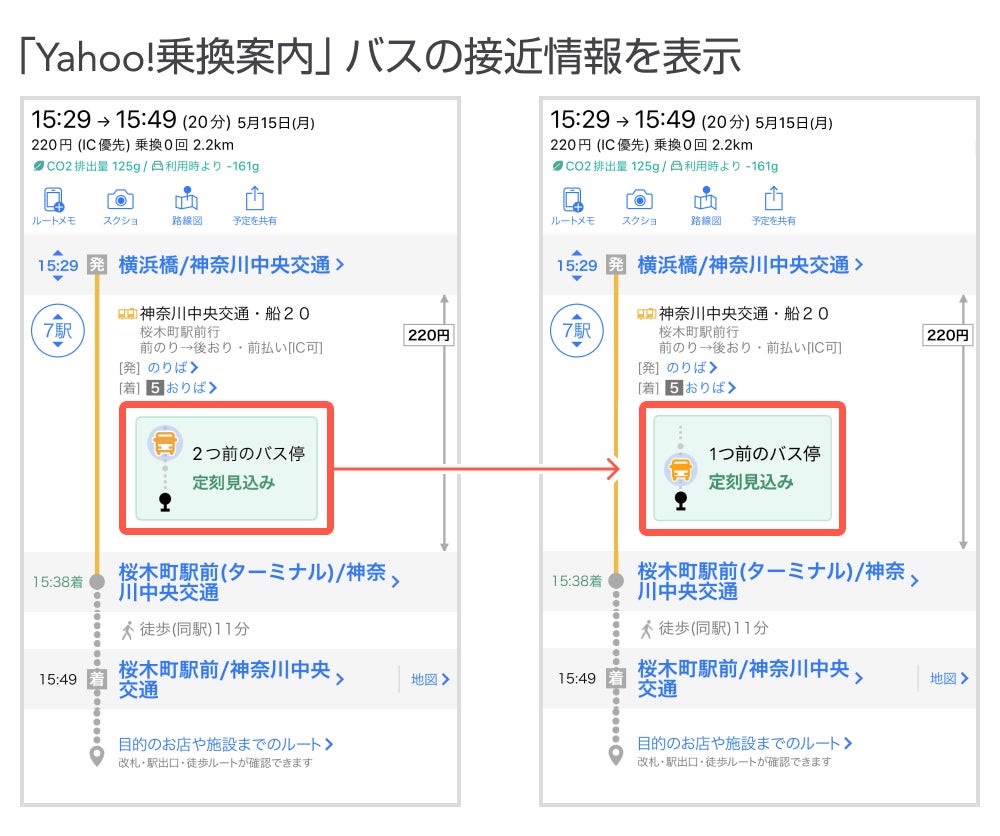Click bus stop pin in right approach card
This screenshot has height=836, width=1000.
tap(680, 501)
